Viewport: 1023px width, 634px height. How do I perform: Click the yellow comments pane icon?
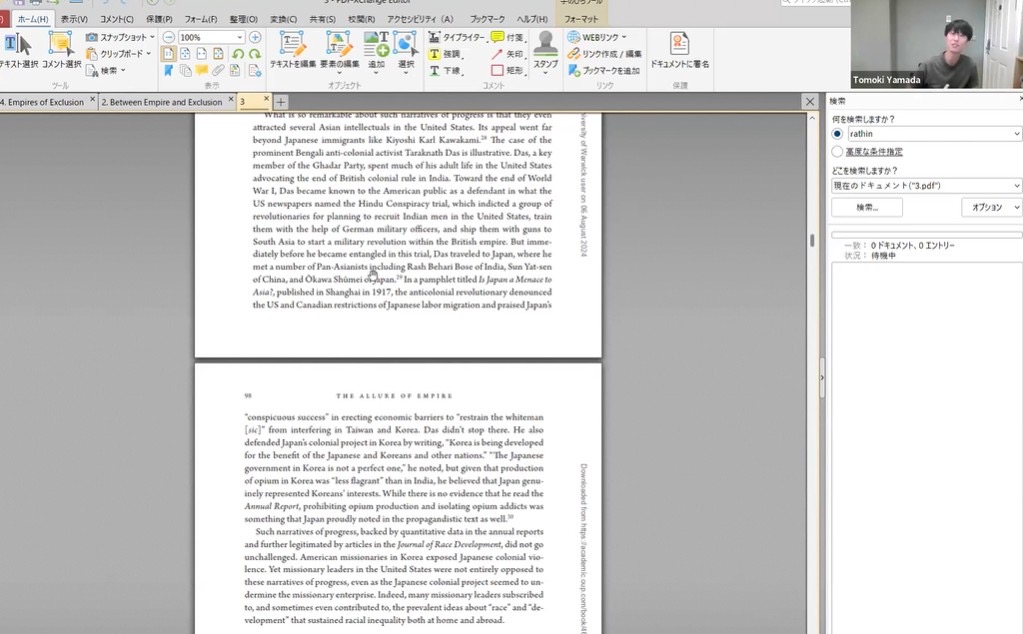[x=202, y=70]
